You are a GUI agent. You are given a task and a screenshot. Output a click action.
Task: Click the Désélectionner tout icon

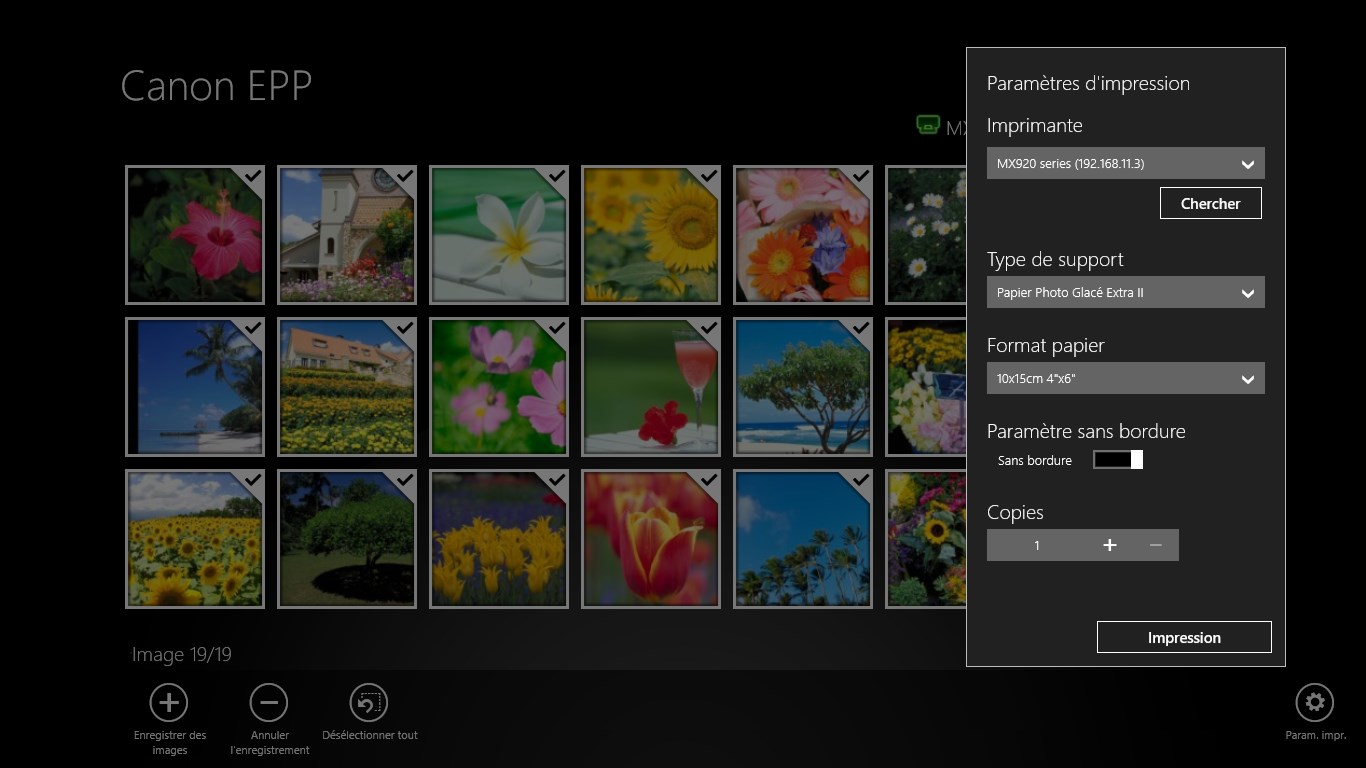[x=369, y=703]
